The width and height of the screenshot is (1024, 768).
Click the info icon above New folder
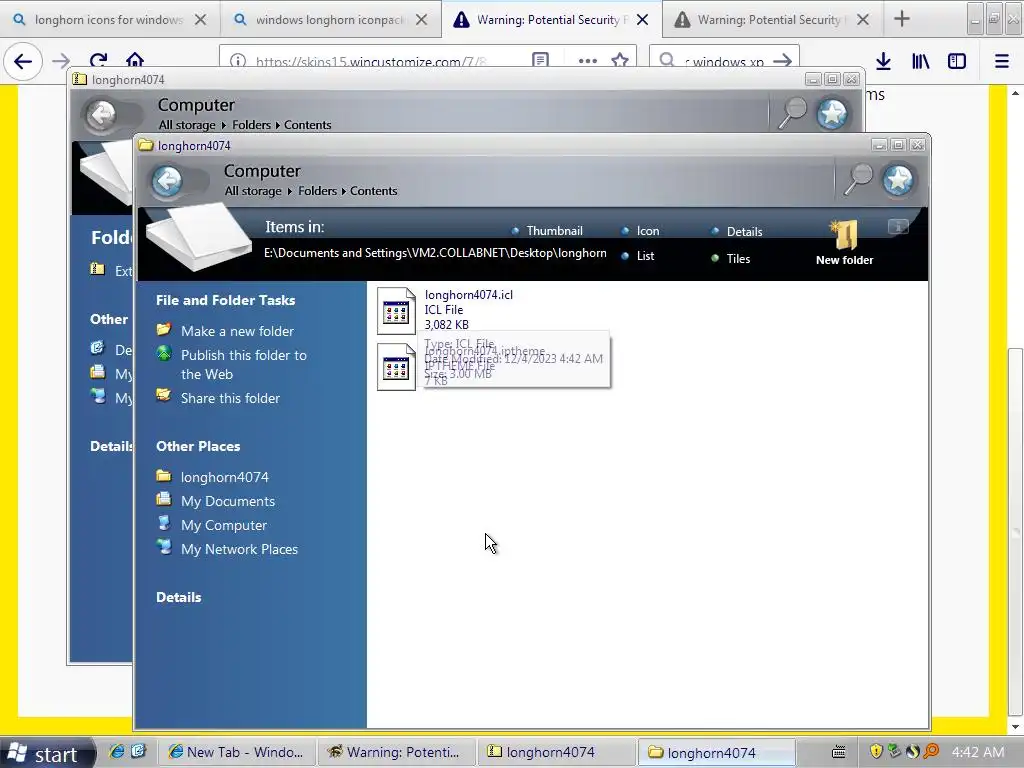[x=899, y=227]
